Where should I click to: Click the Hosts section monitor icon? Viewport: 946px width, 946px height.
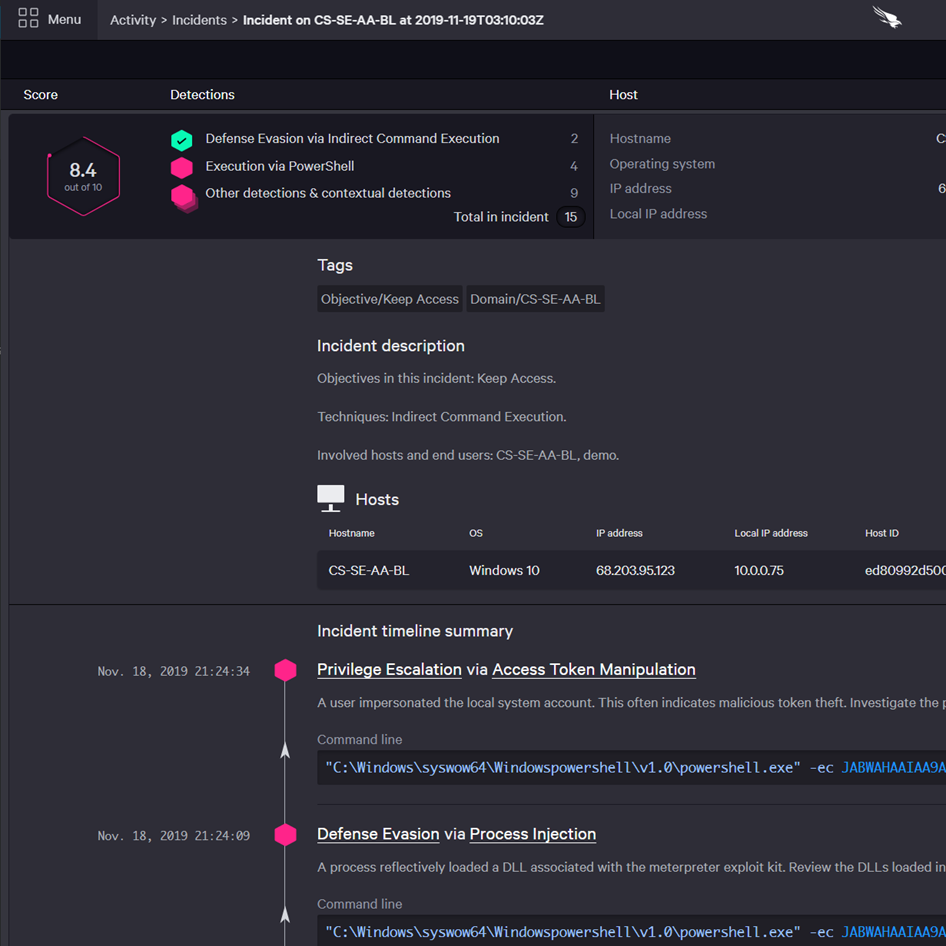pos(330,496)
